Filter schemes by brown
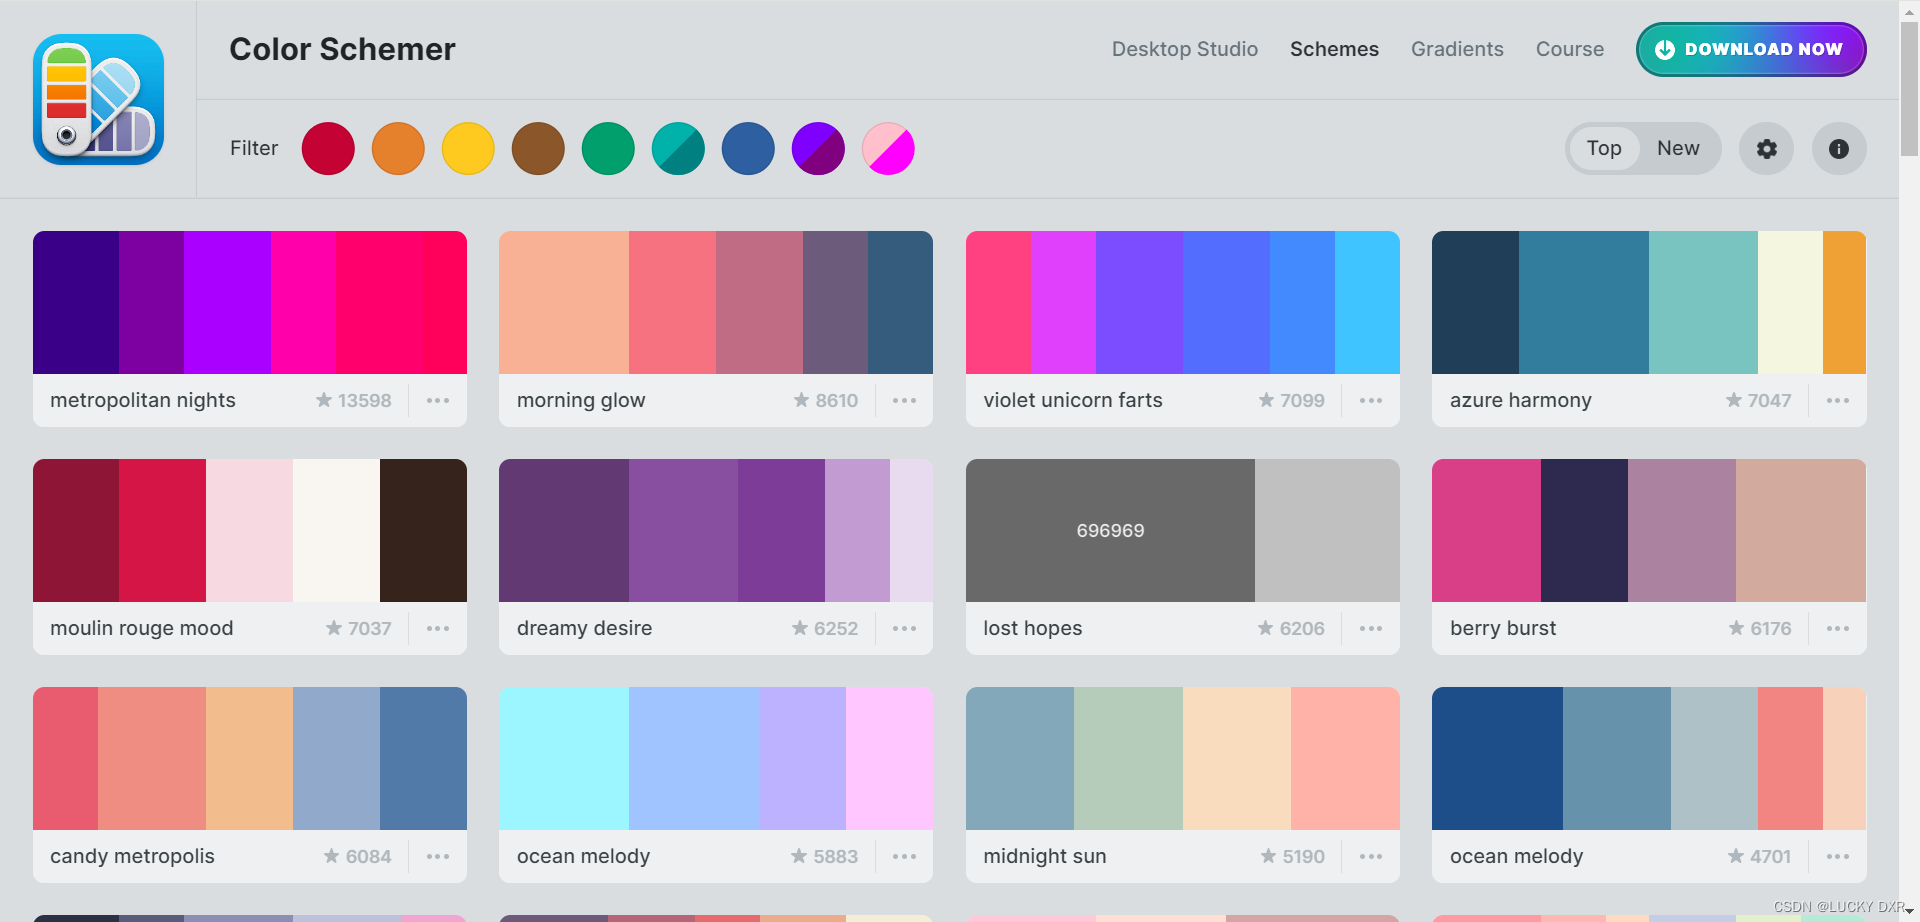The image size is (1920, 922). click(x=538, y=149)
